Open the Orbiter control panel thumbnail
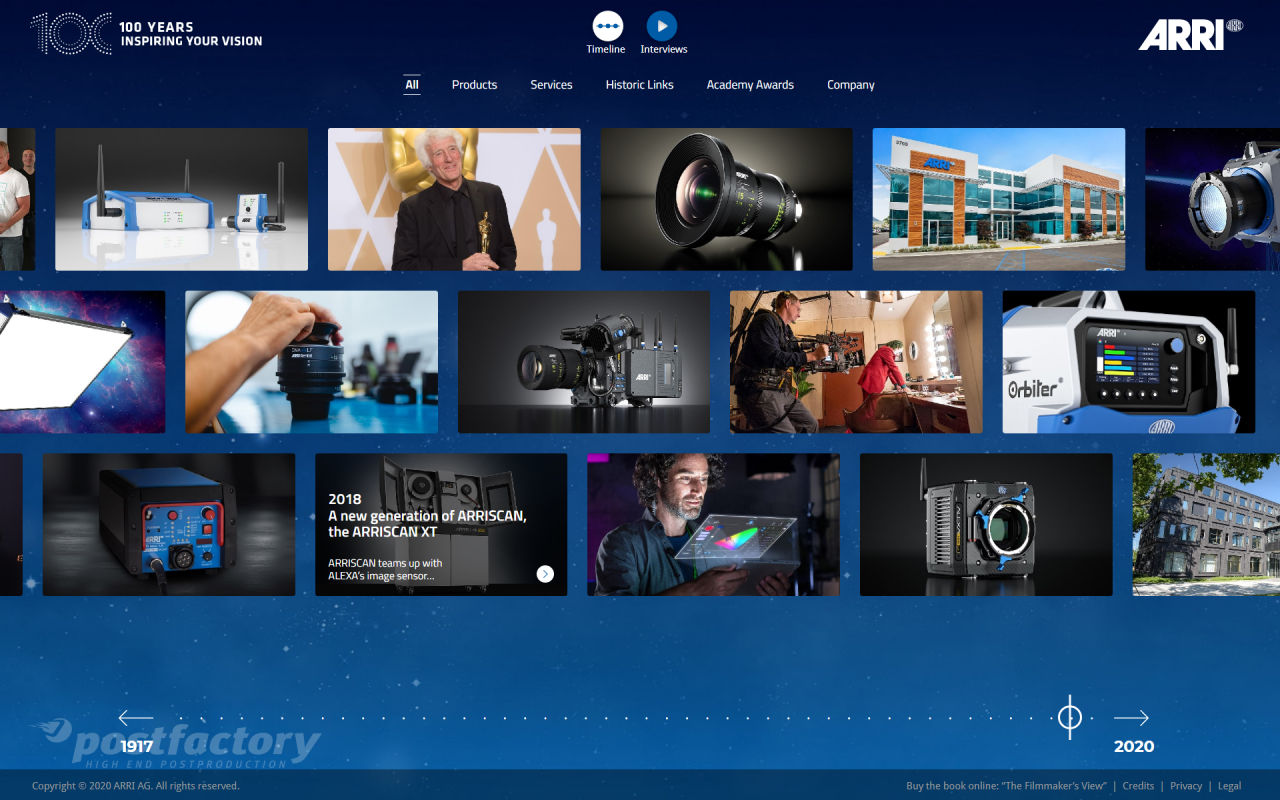This screenshot has width=1280, height=800. pos(1129,362)
